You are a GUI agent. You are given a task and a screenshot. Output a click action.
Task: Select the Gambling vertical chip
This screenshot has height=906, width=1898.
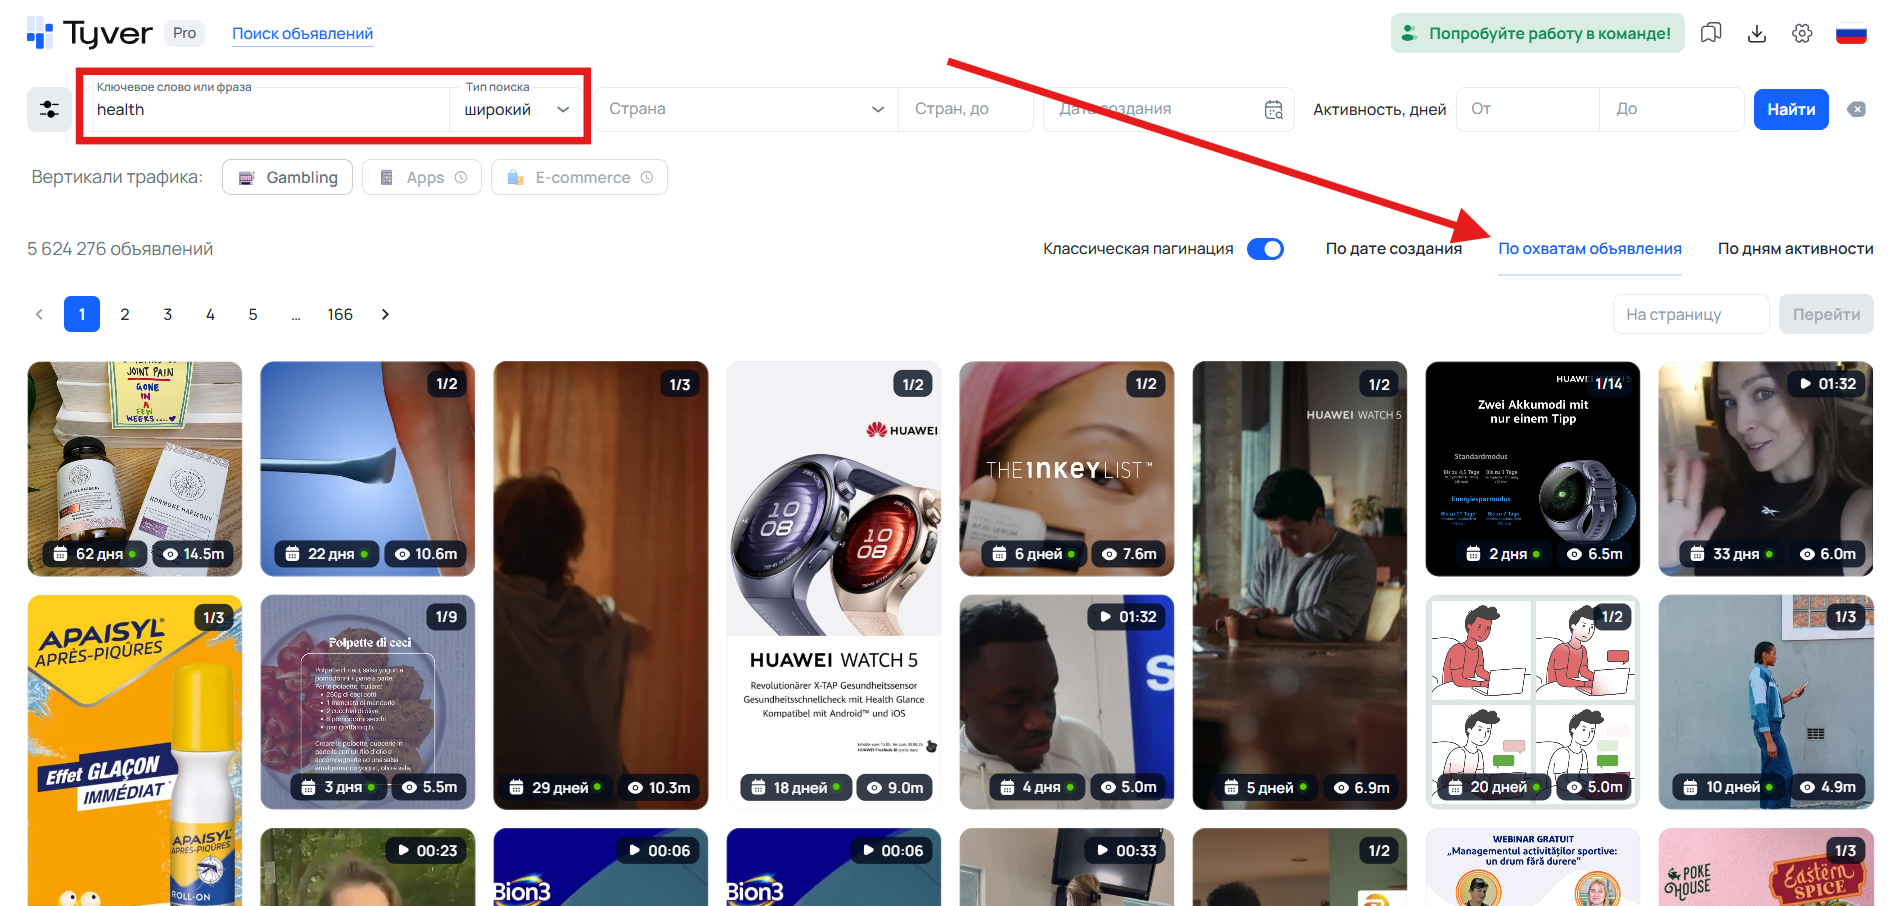287,177
